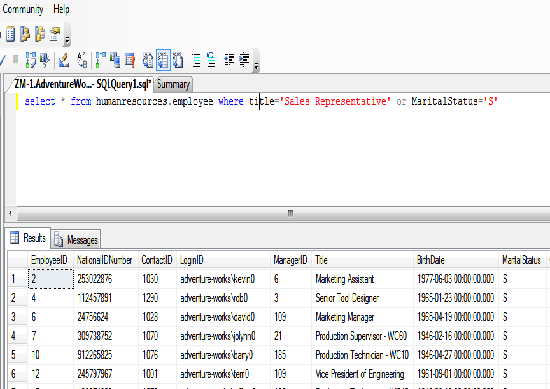Click the 'Sales Representative' string literal
The height and width of the screenshot is (389, 550).
pyautogui.click(x=335, y=101)
